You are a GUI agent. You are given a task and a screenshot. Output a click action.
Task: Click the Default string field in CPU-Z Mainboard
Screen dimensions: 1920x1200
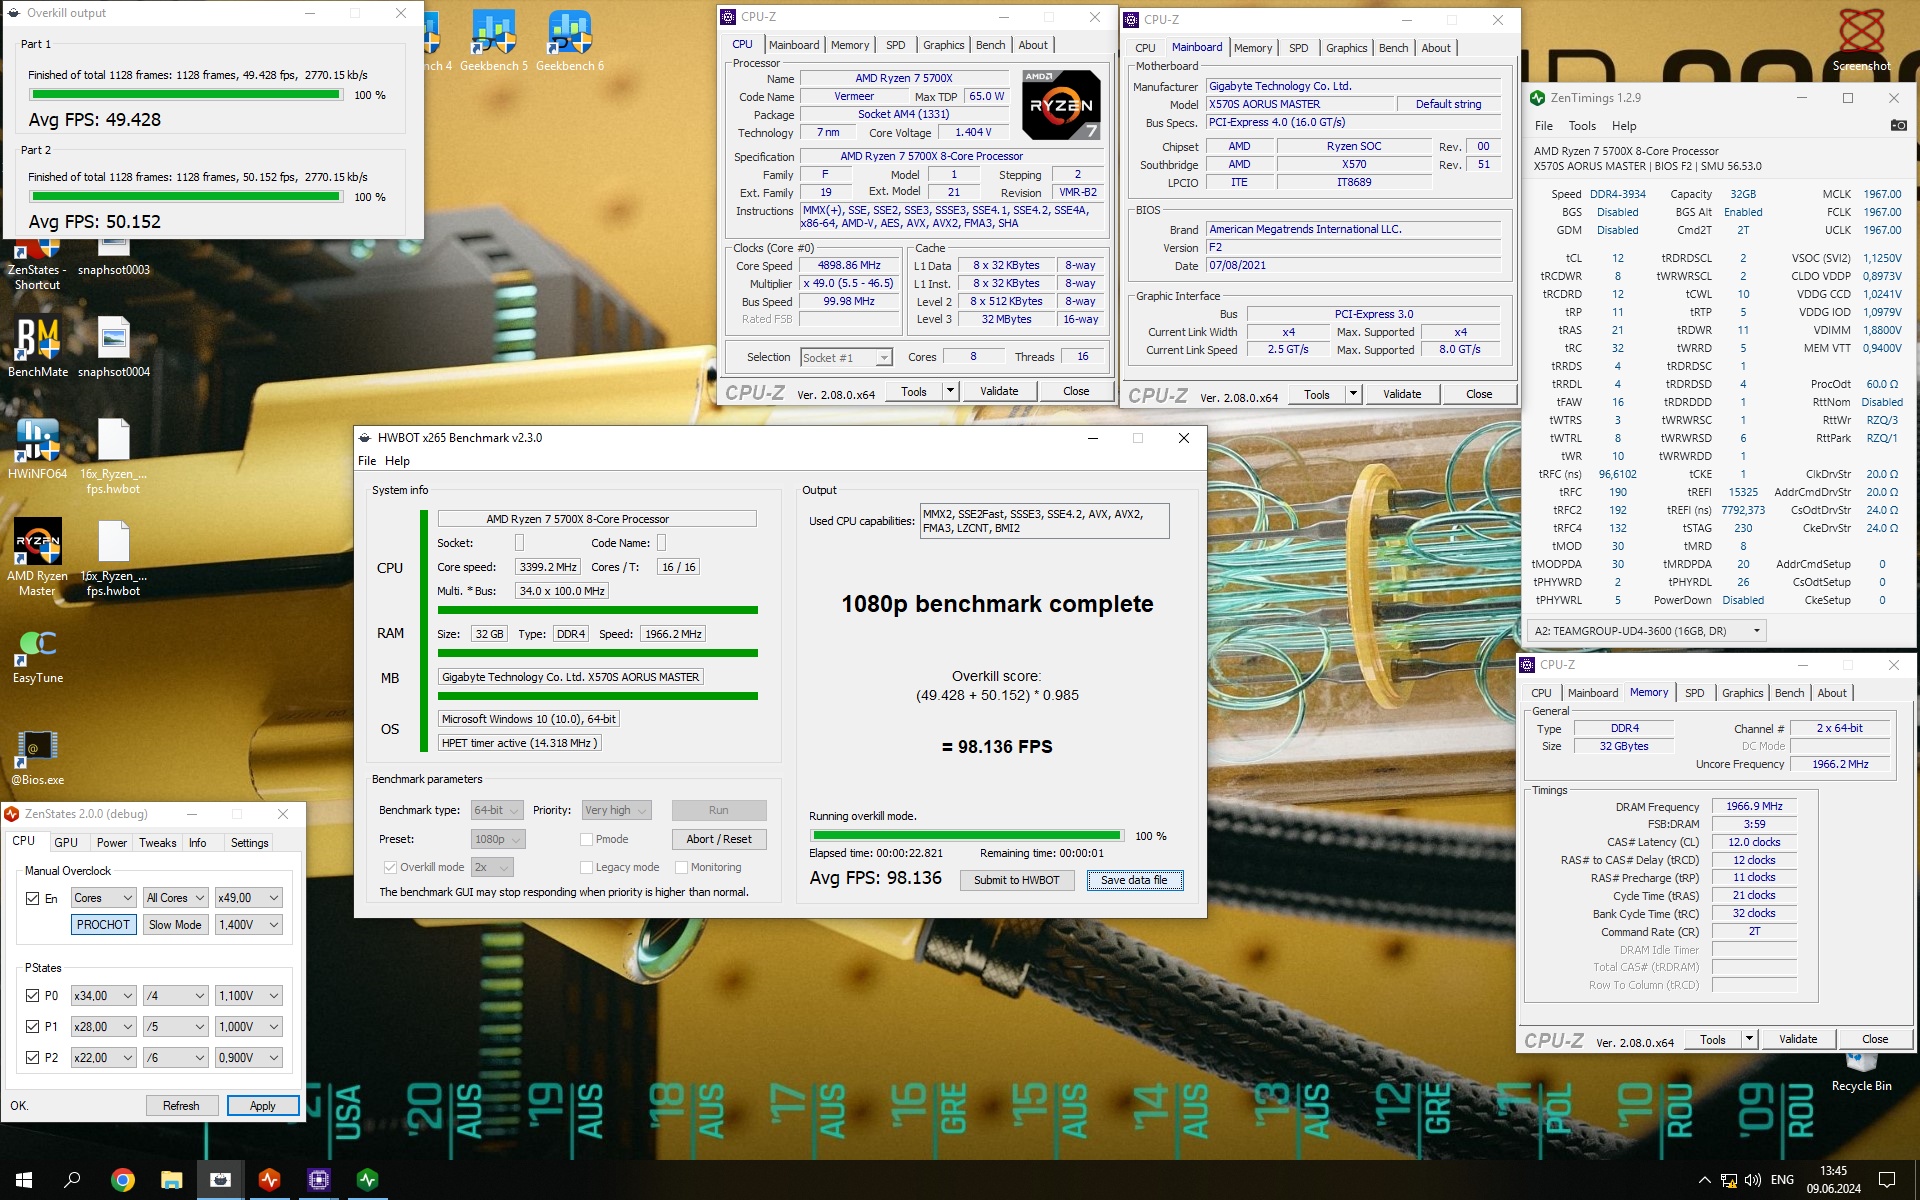coord(1448,104)
